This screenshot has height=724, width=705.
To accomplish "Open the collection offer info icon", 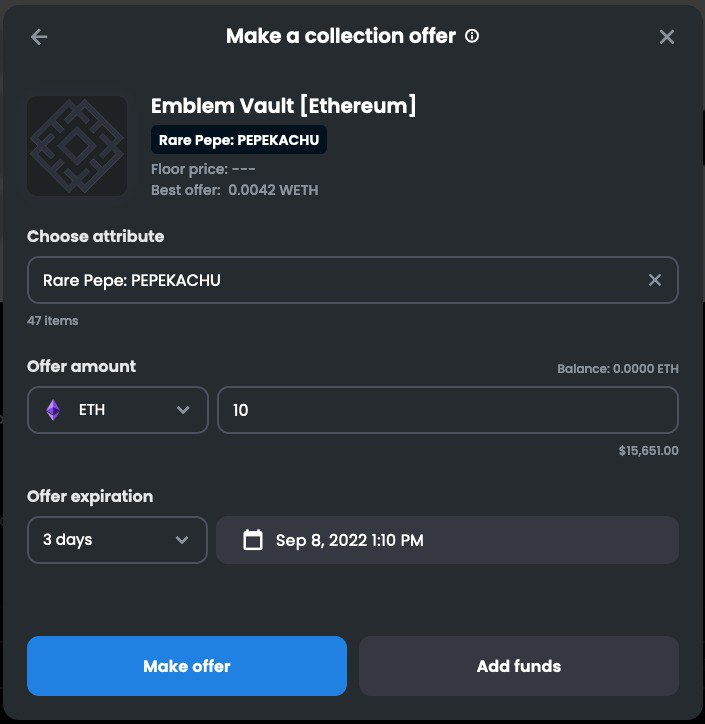I will point(472,36).
